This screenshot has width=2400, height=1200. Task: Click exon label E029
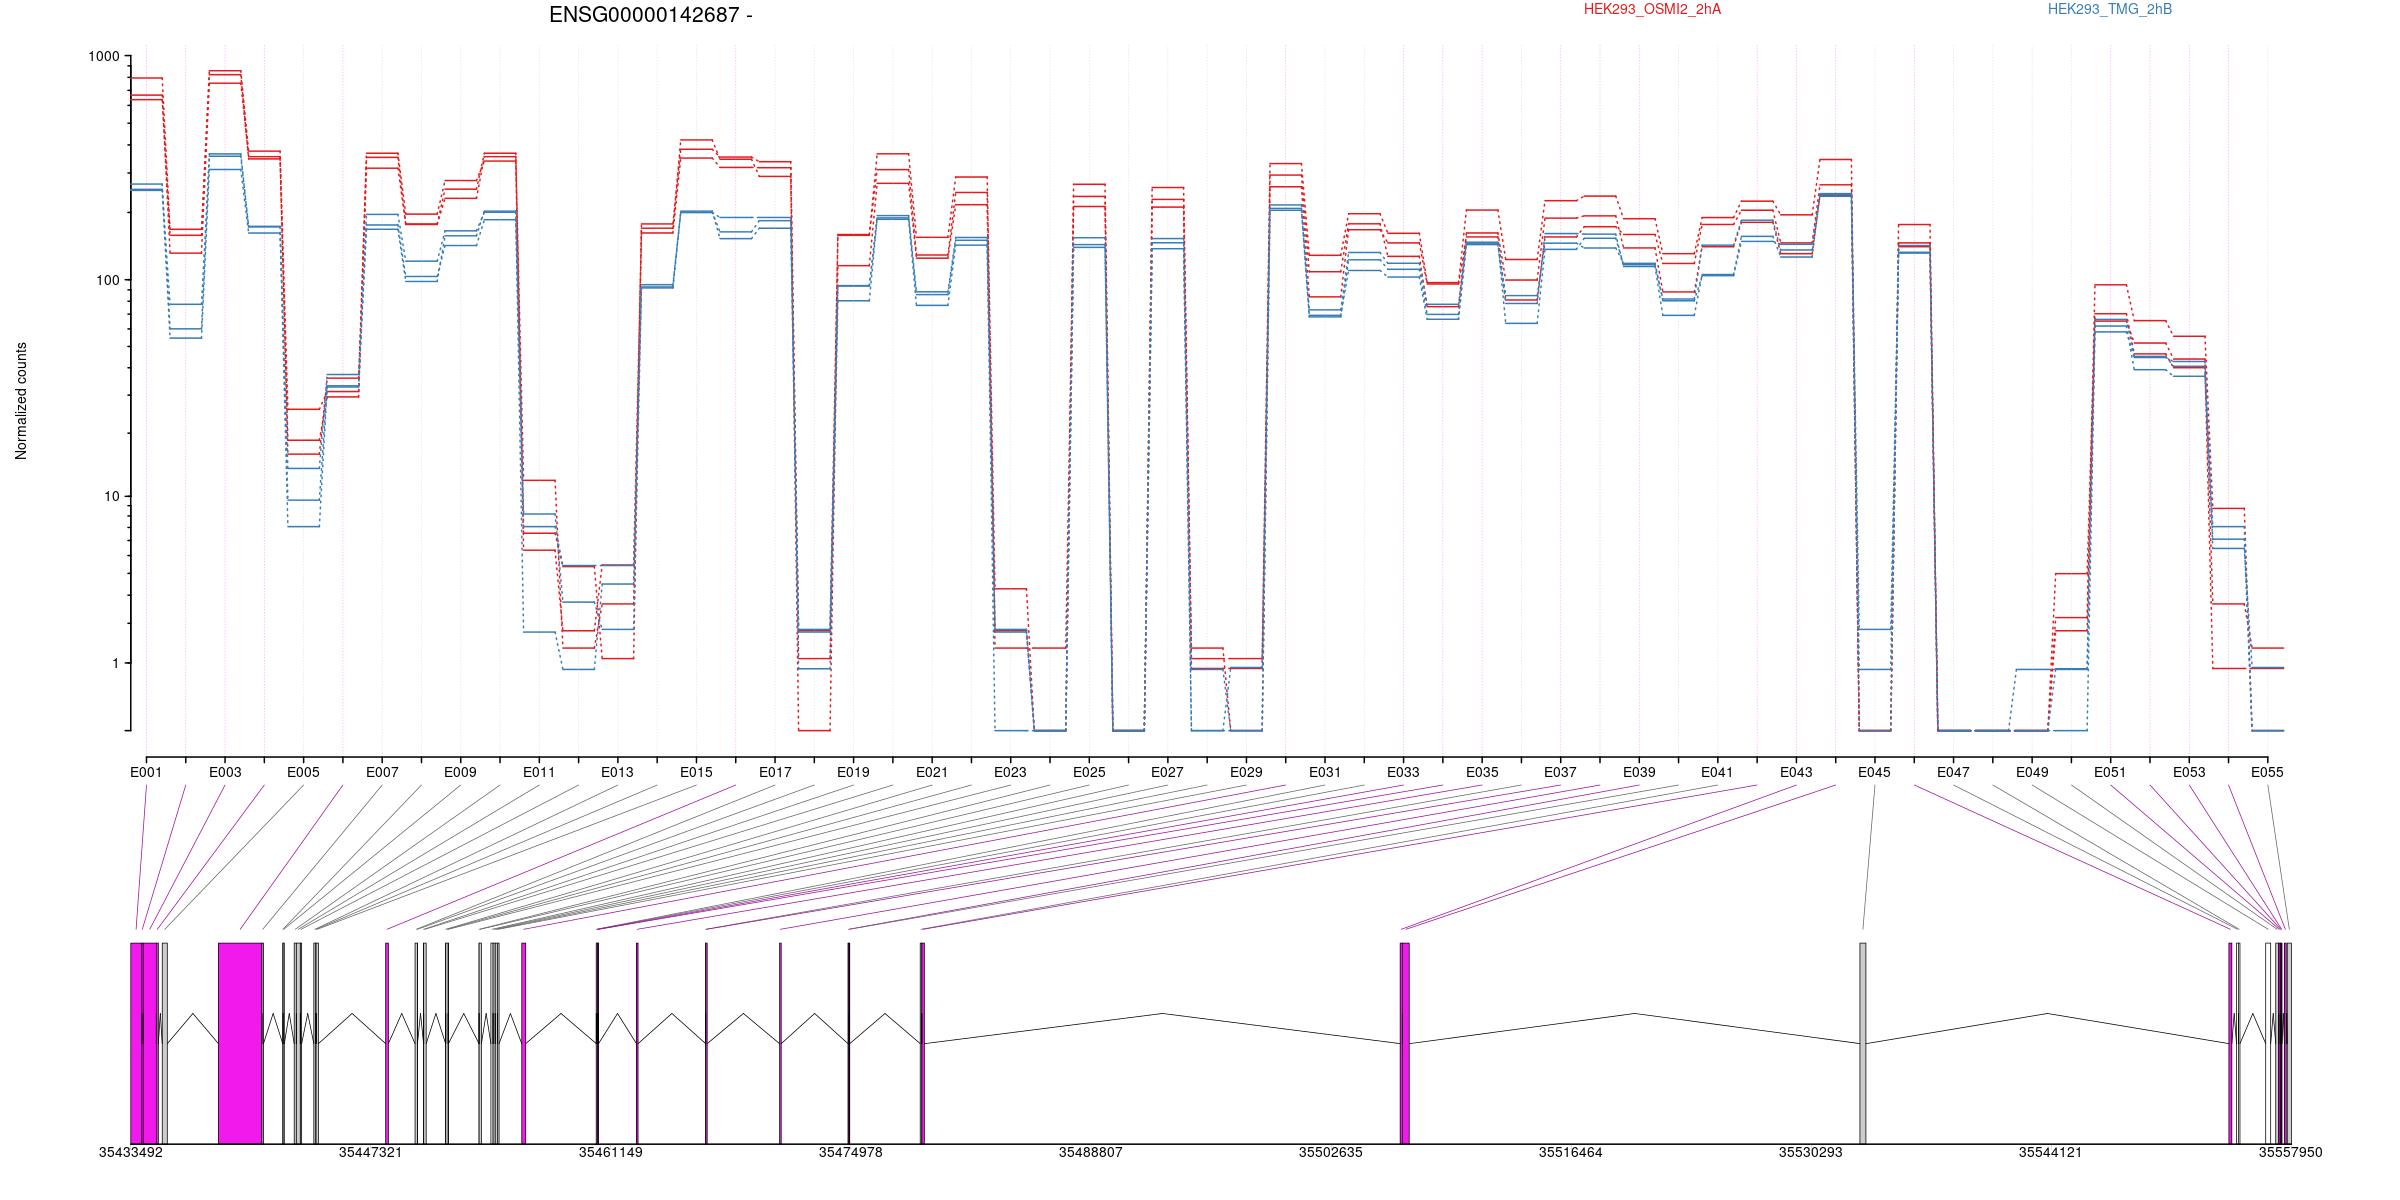[x=1246, y=772]
